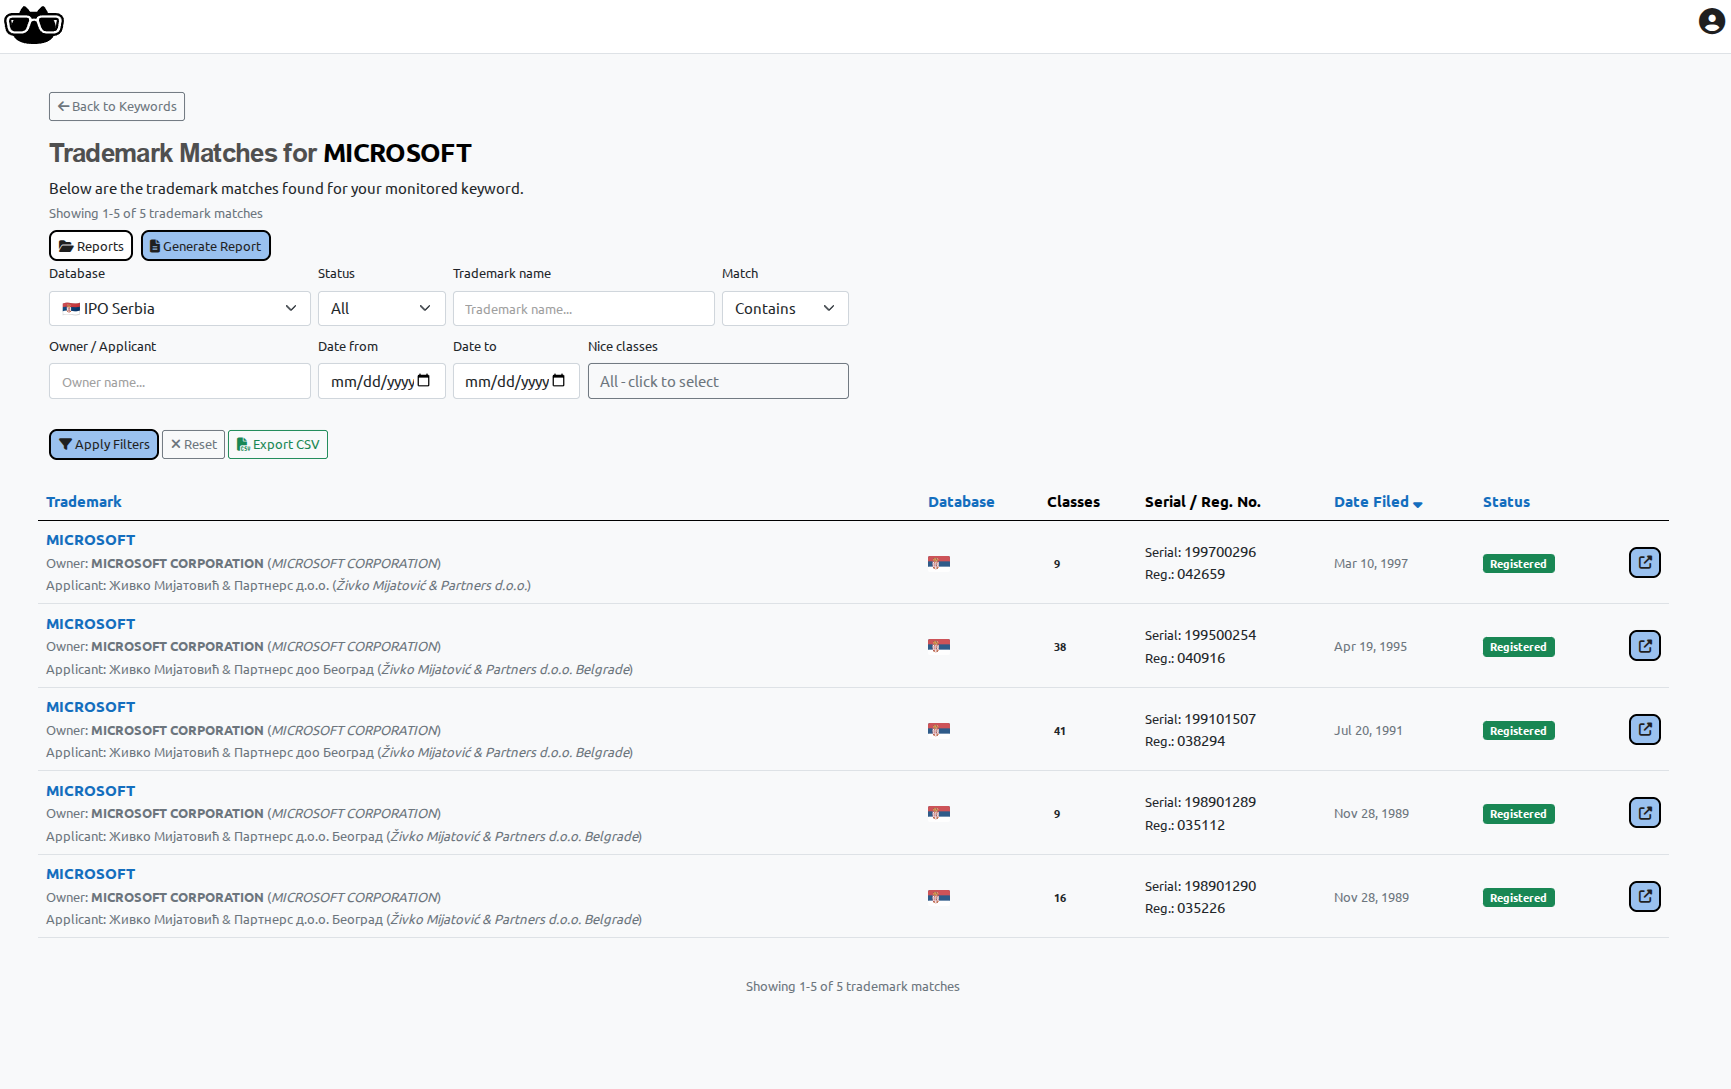Click the date 'Mar 10, 1997'

(x=1371, y=564)
